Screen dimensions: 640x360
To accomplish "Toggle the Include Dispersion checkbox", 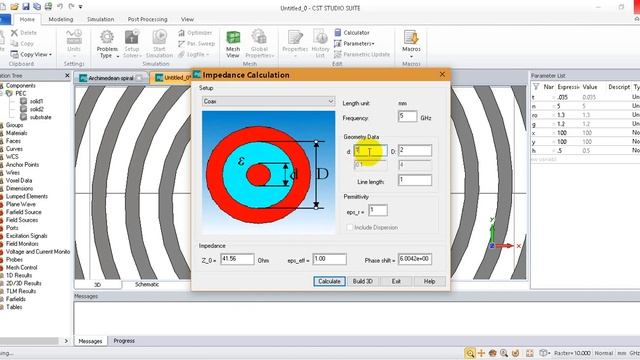I will pyautogui.click(x=349, y=227).
